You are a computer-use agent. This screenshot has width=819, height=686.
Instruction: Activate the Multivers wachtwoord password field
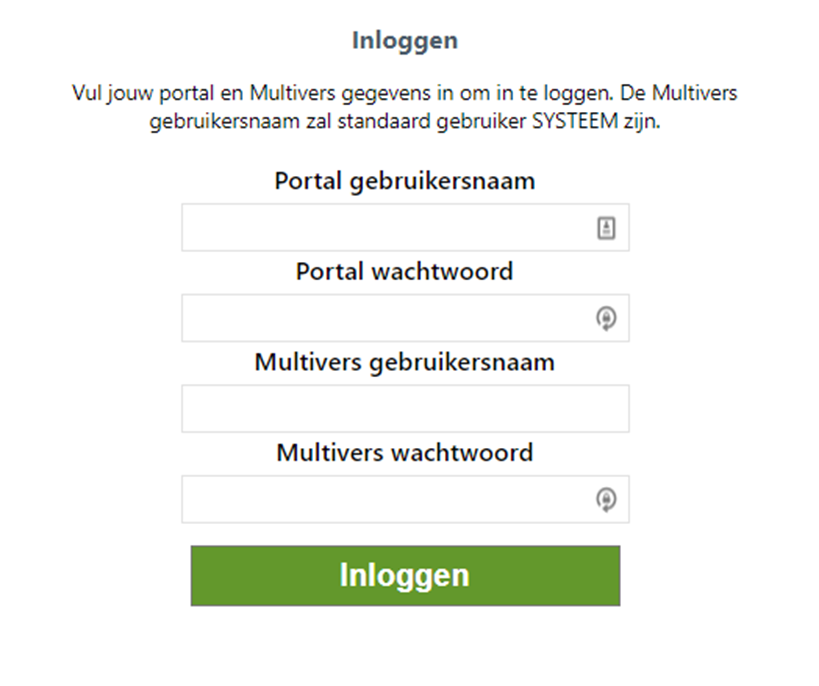click(x=385, y=499)
